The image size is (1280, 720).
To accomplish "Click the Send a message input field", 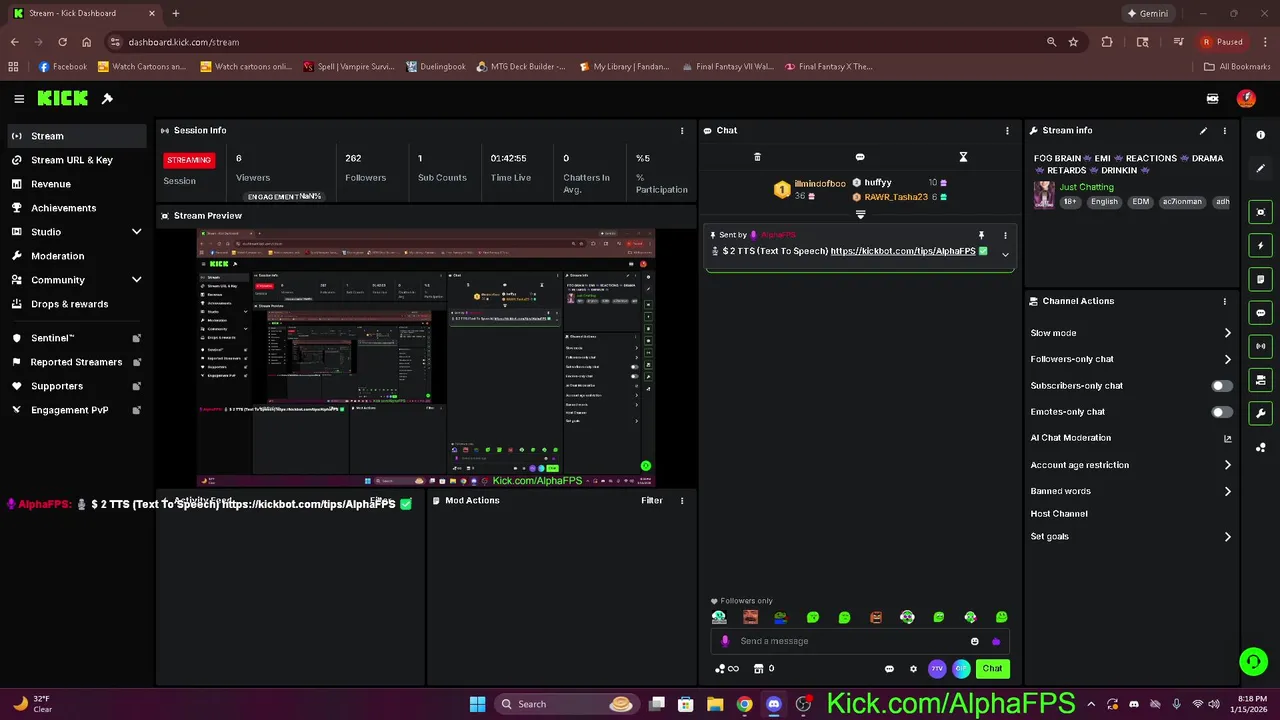I will [861, 641].
